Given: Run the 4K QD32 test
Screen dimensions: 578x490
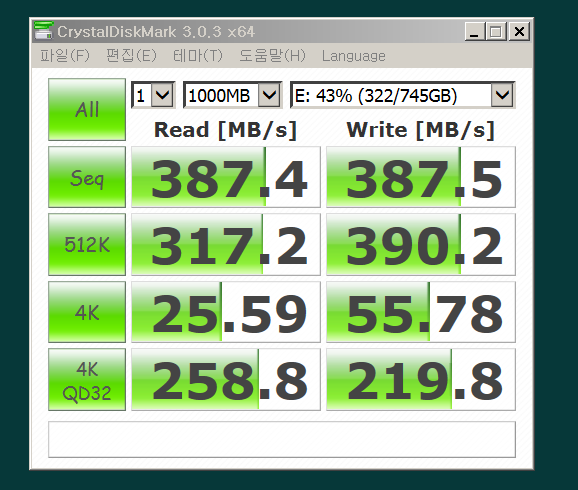Looking at the screenshot, I should [87, 379].
